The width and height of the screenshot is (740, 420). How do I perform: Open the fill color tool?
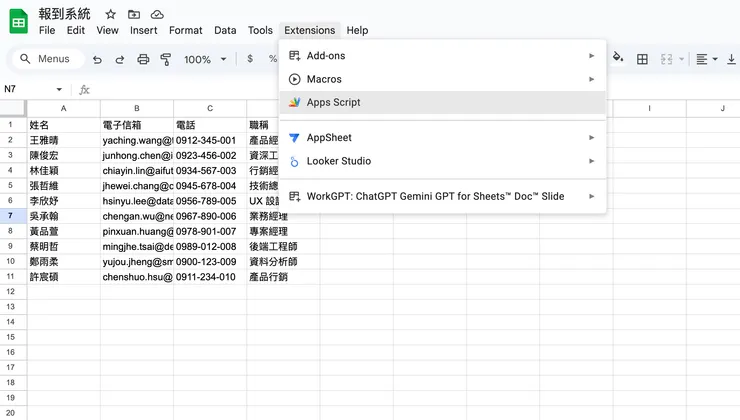[618, 58]
